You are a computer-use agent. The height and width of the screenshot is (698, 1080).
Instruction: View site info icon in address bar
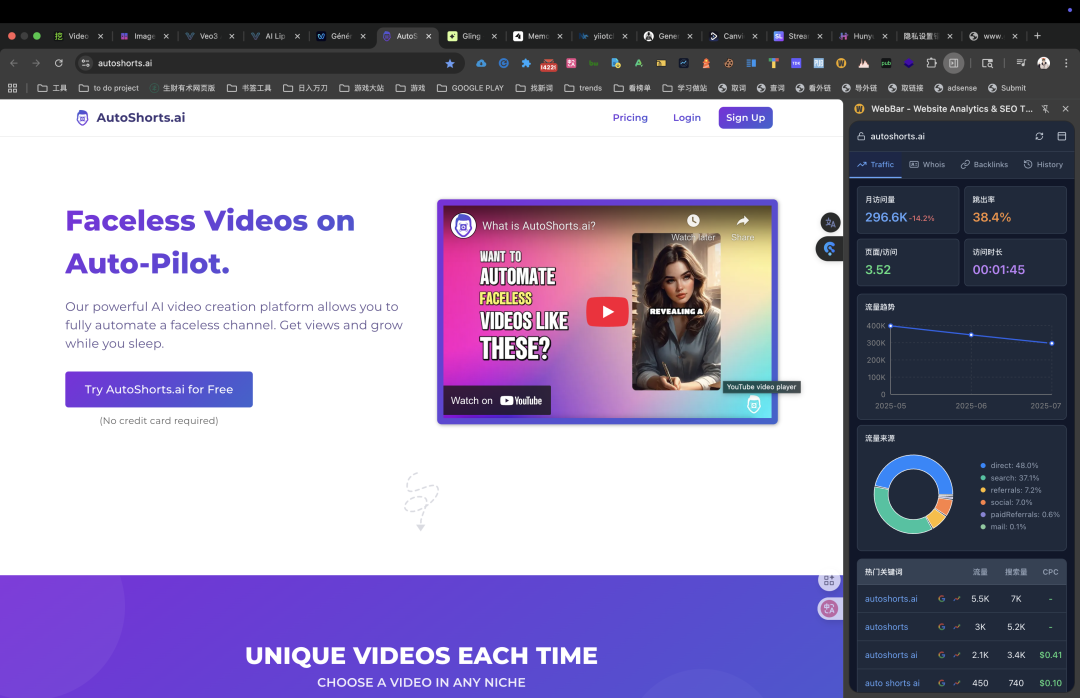[x=85, y=63]
